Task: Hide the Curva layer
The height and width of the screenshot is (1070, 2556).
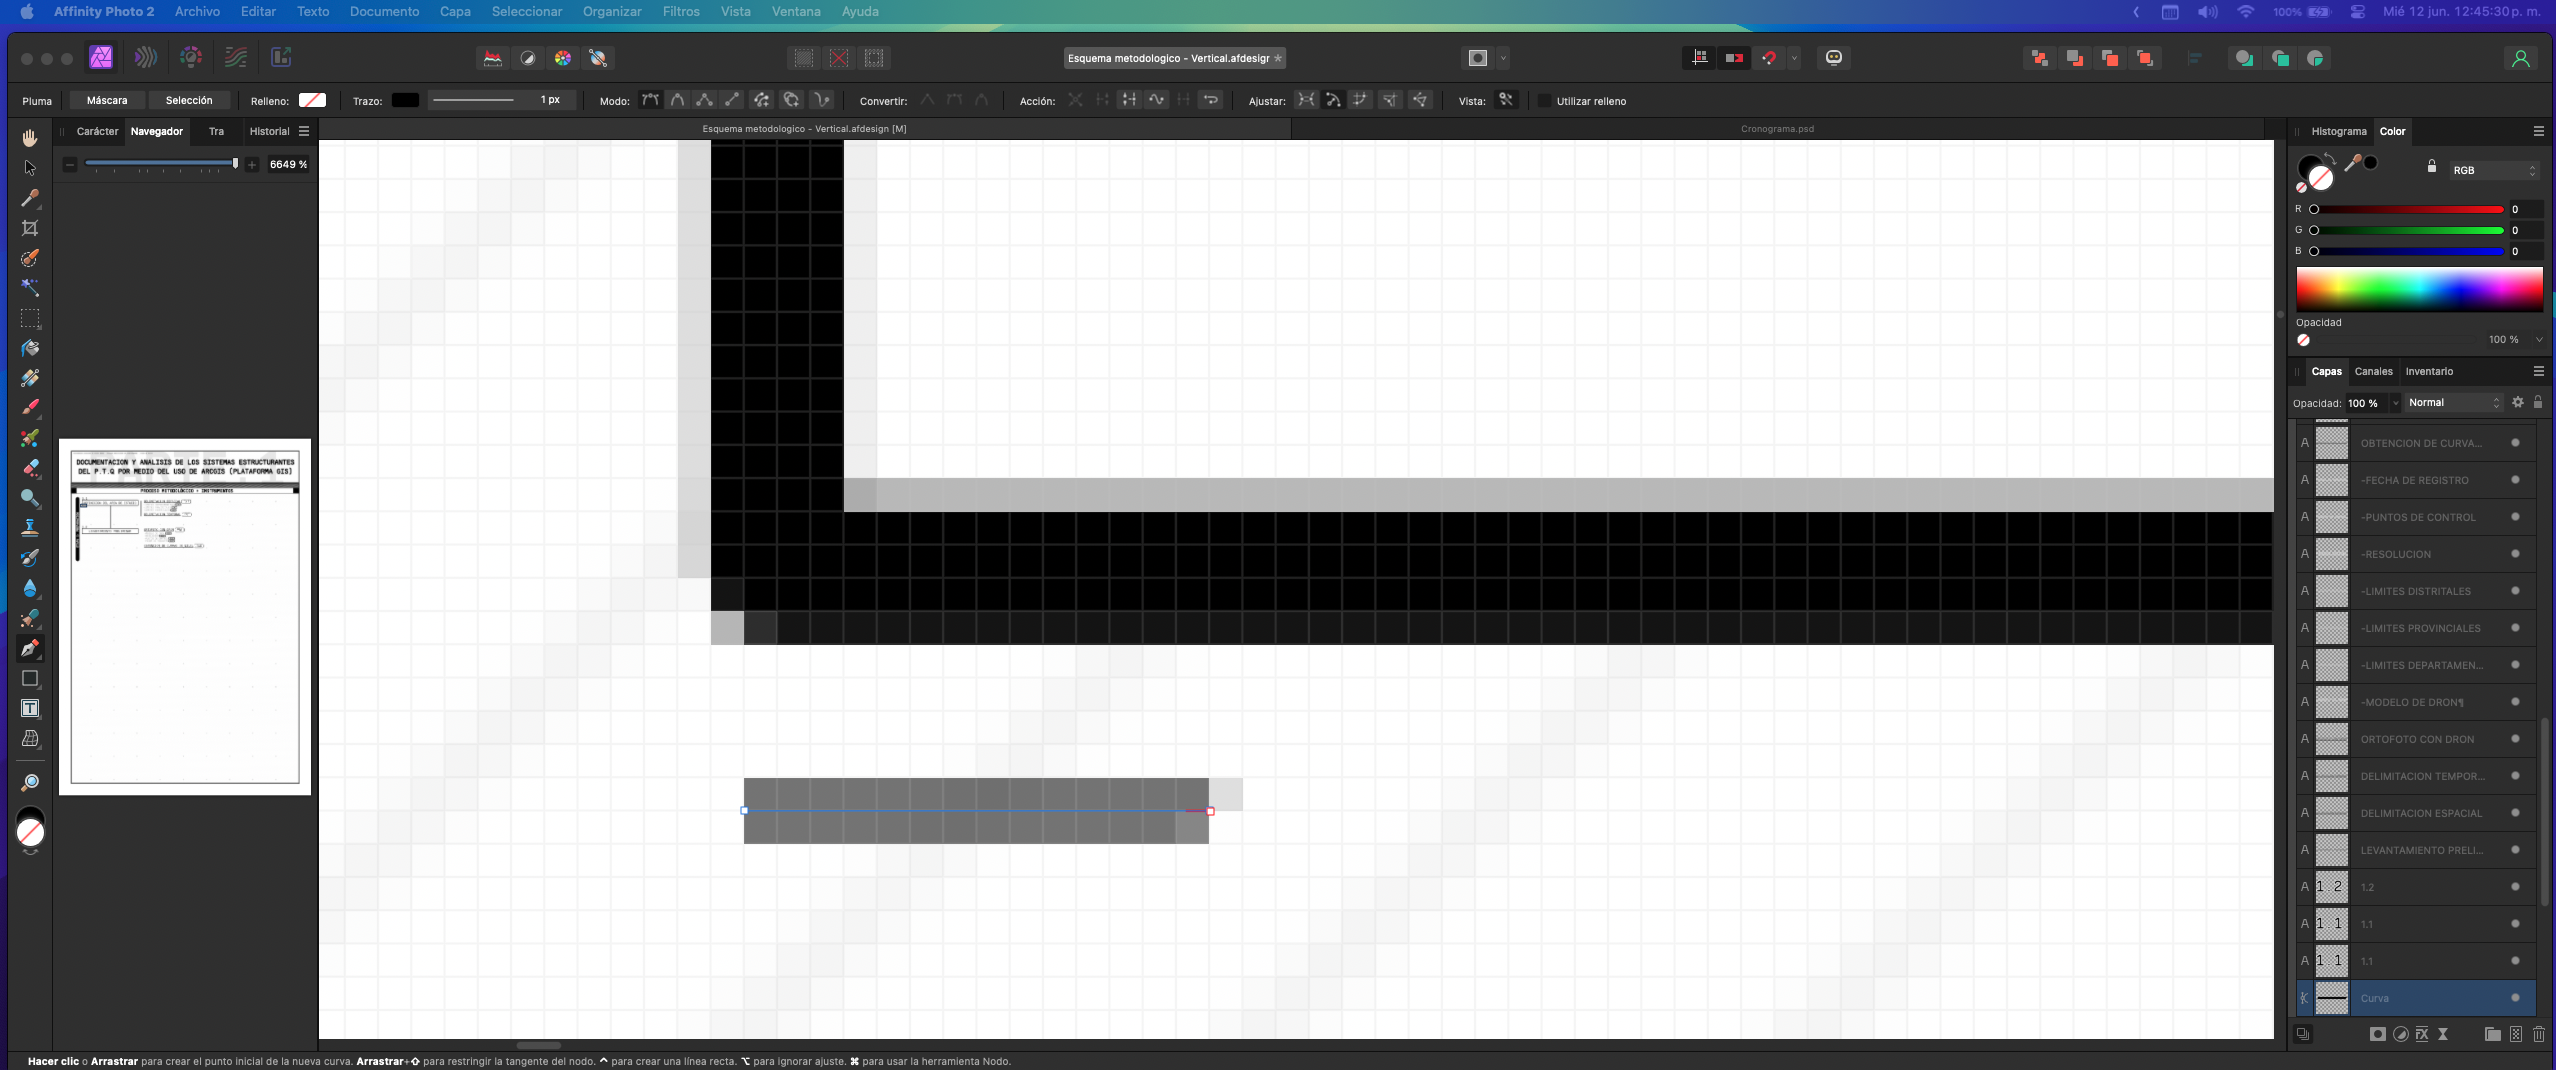Action: click(2514, 997)
